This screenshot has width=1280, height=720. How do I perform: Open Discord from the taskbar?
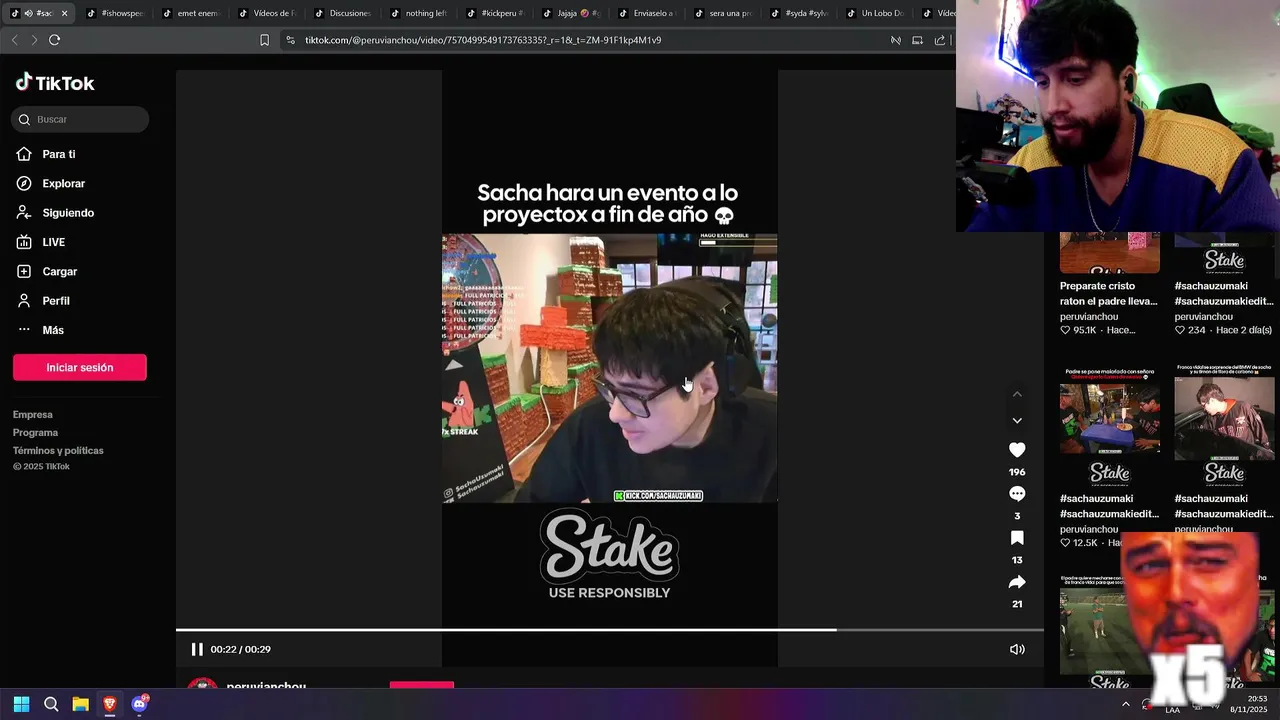tap(140, 704)
